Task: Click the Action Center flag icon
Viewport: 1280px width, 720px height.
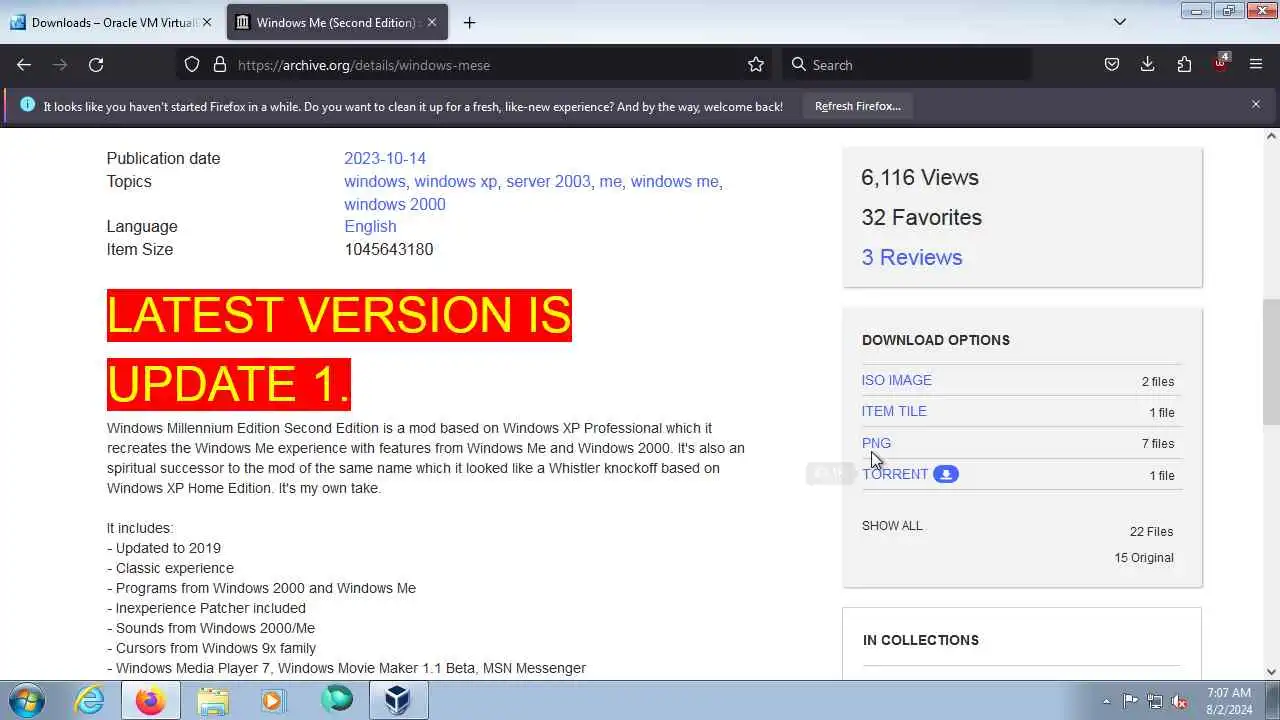Action: (x=1130, y=701)
